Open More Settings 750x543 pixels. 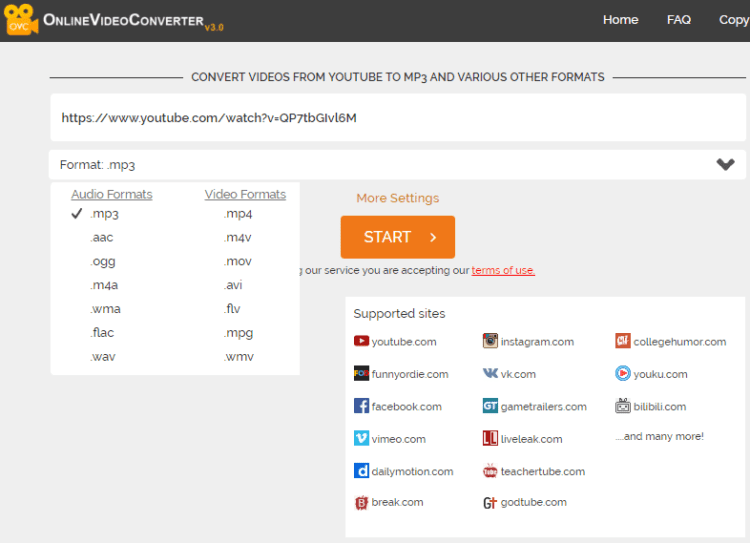coord(397,198)
